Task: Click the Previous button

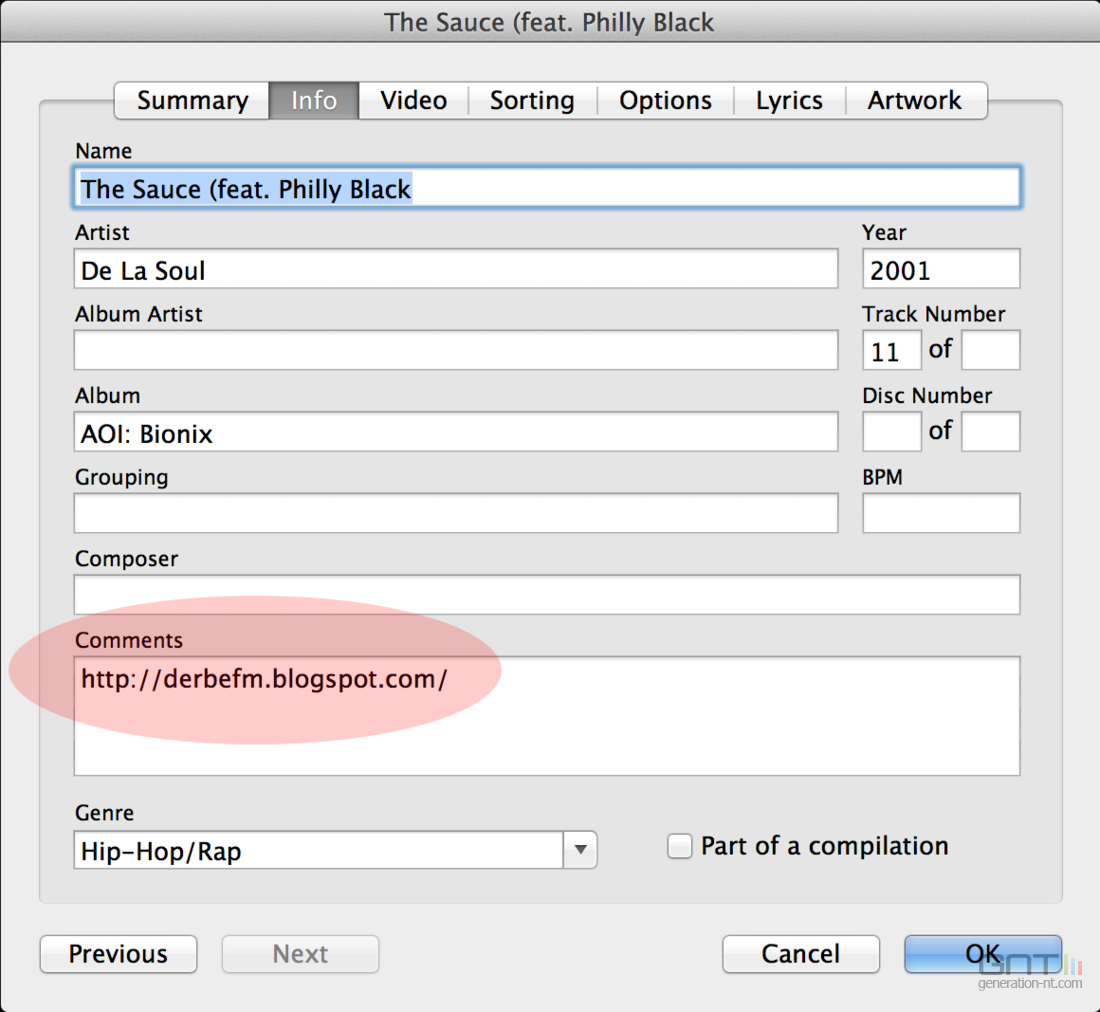Action: (119, 954)
